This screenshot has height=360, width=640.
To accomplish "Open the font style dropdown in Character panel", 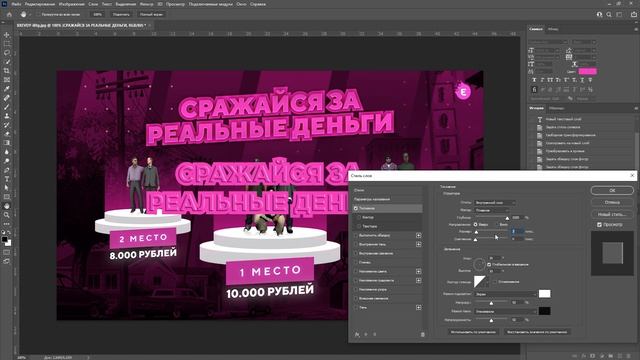I will [x=584, y=42].
